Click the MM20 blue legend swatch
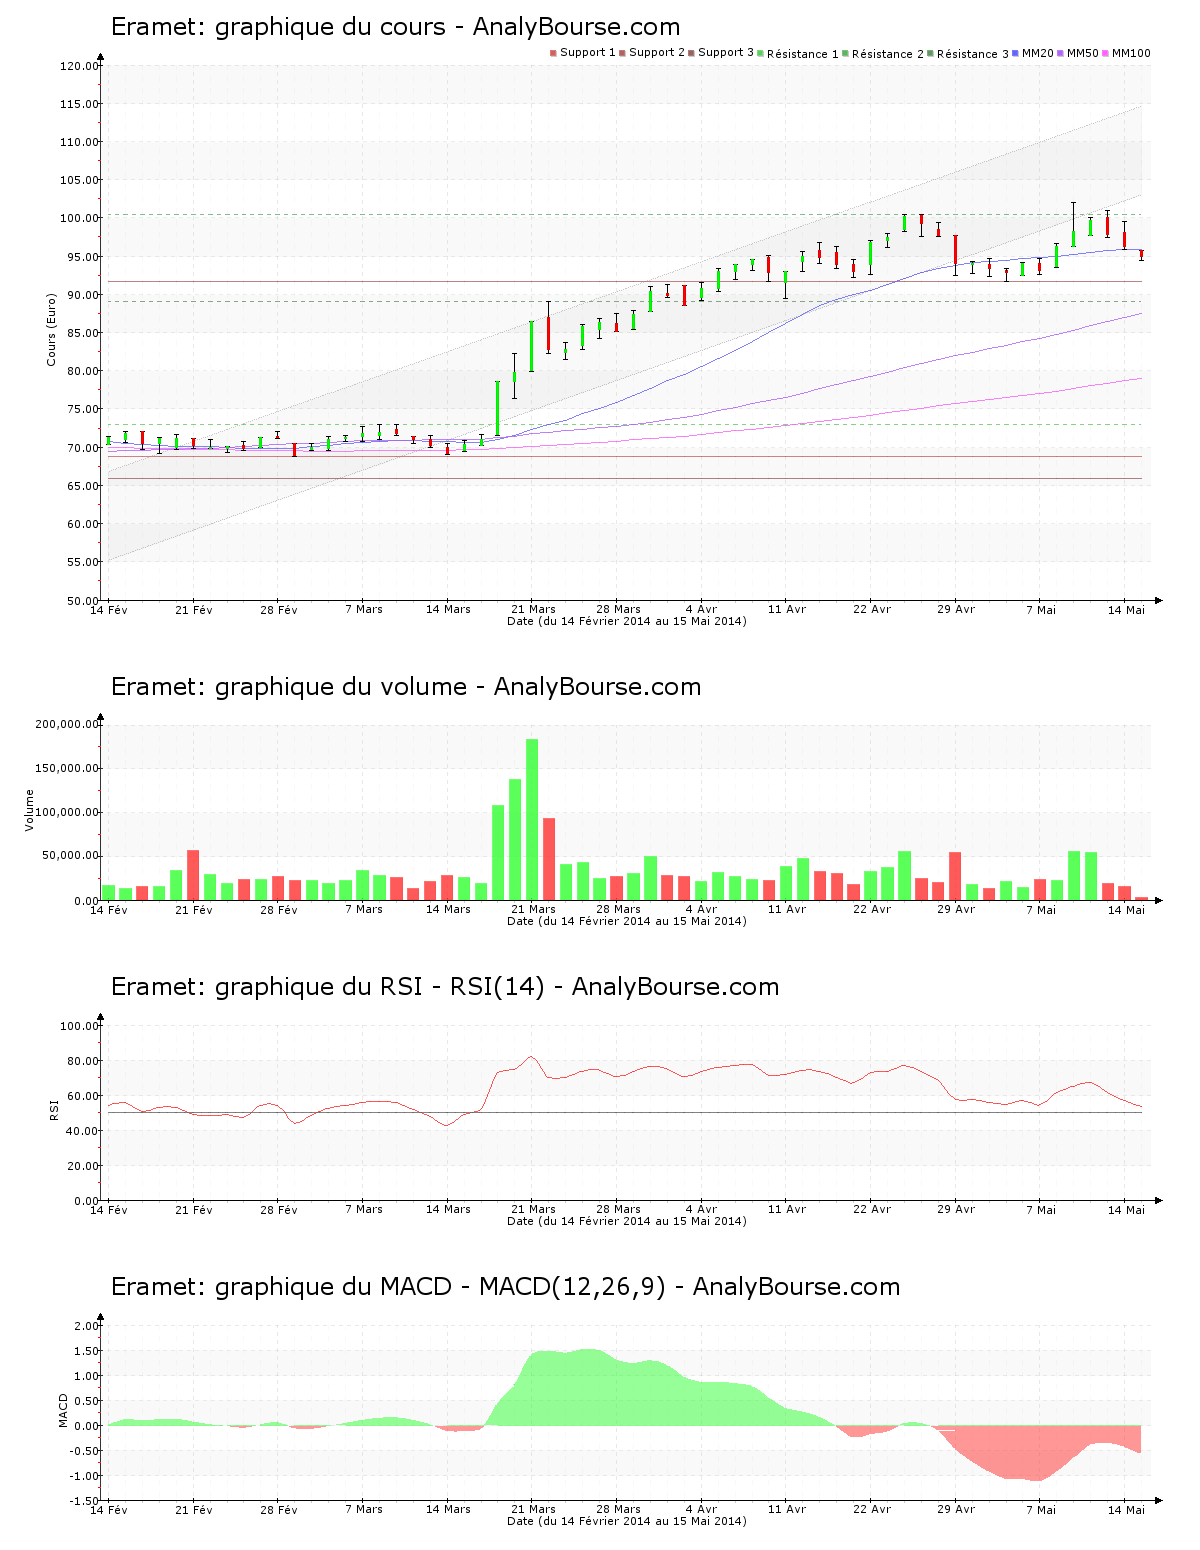The height and width of the screenshot is (1550, 1200). click(x=1015, y=53)
